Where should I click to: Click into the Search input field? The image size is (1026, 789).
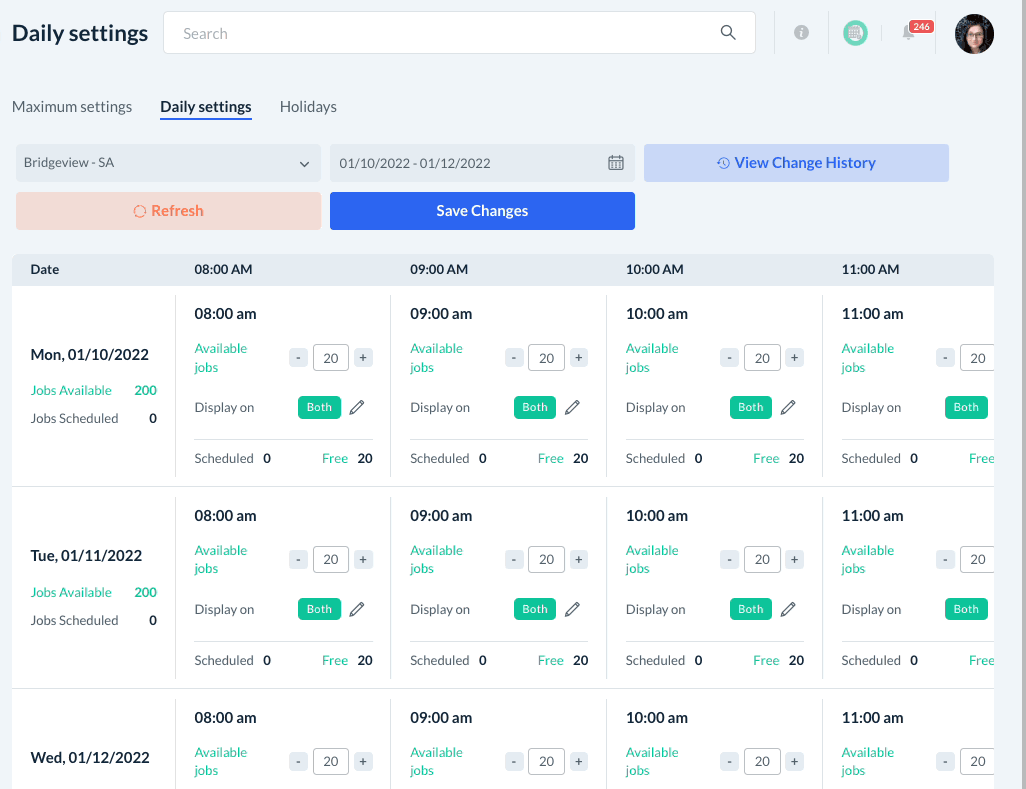[440, 33]
